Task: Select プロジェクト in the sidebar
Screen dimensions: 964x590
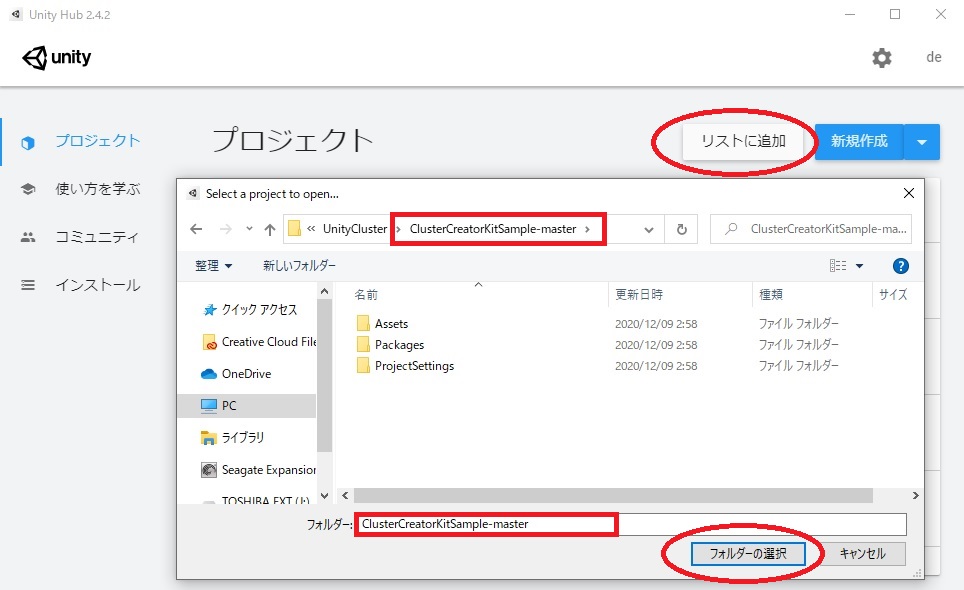Action: pyautogui.click(x=98, y=141)
